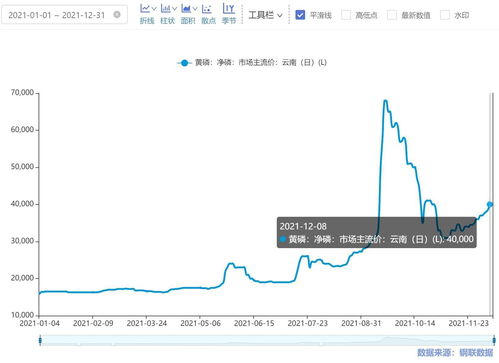This screenshot has height=363, width=499.
Task: Enable the 水印 checkbox
Action: click(445, 15)
